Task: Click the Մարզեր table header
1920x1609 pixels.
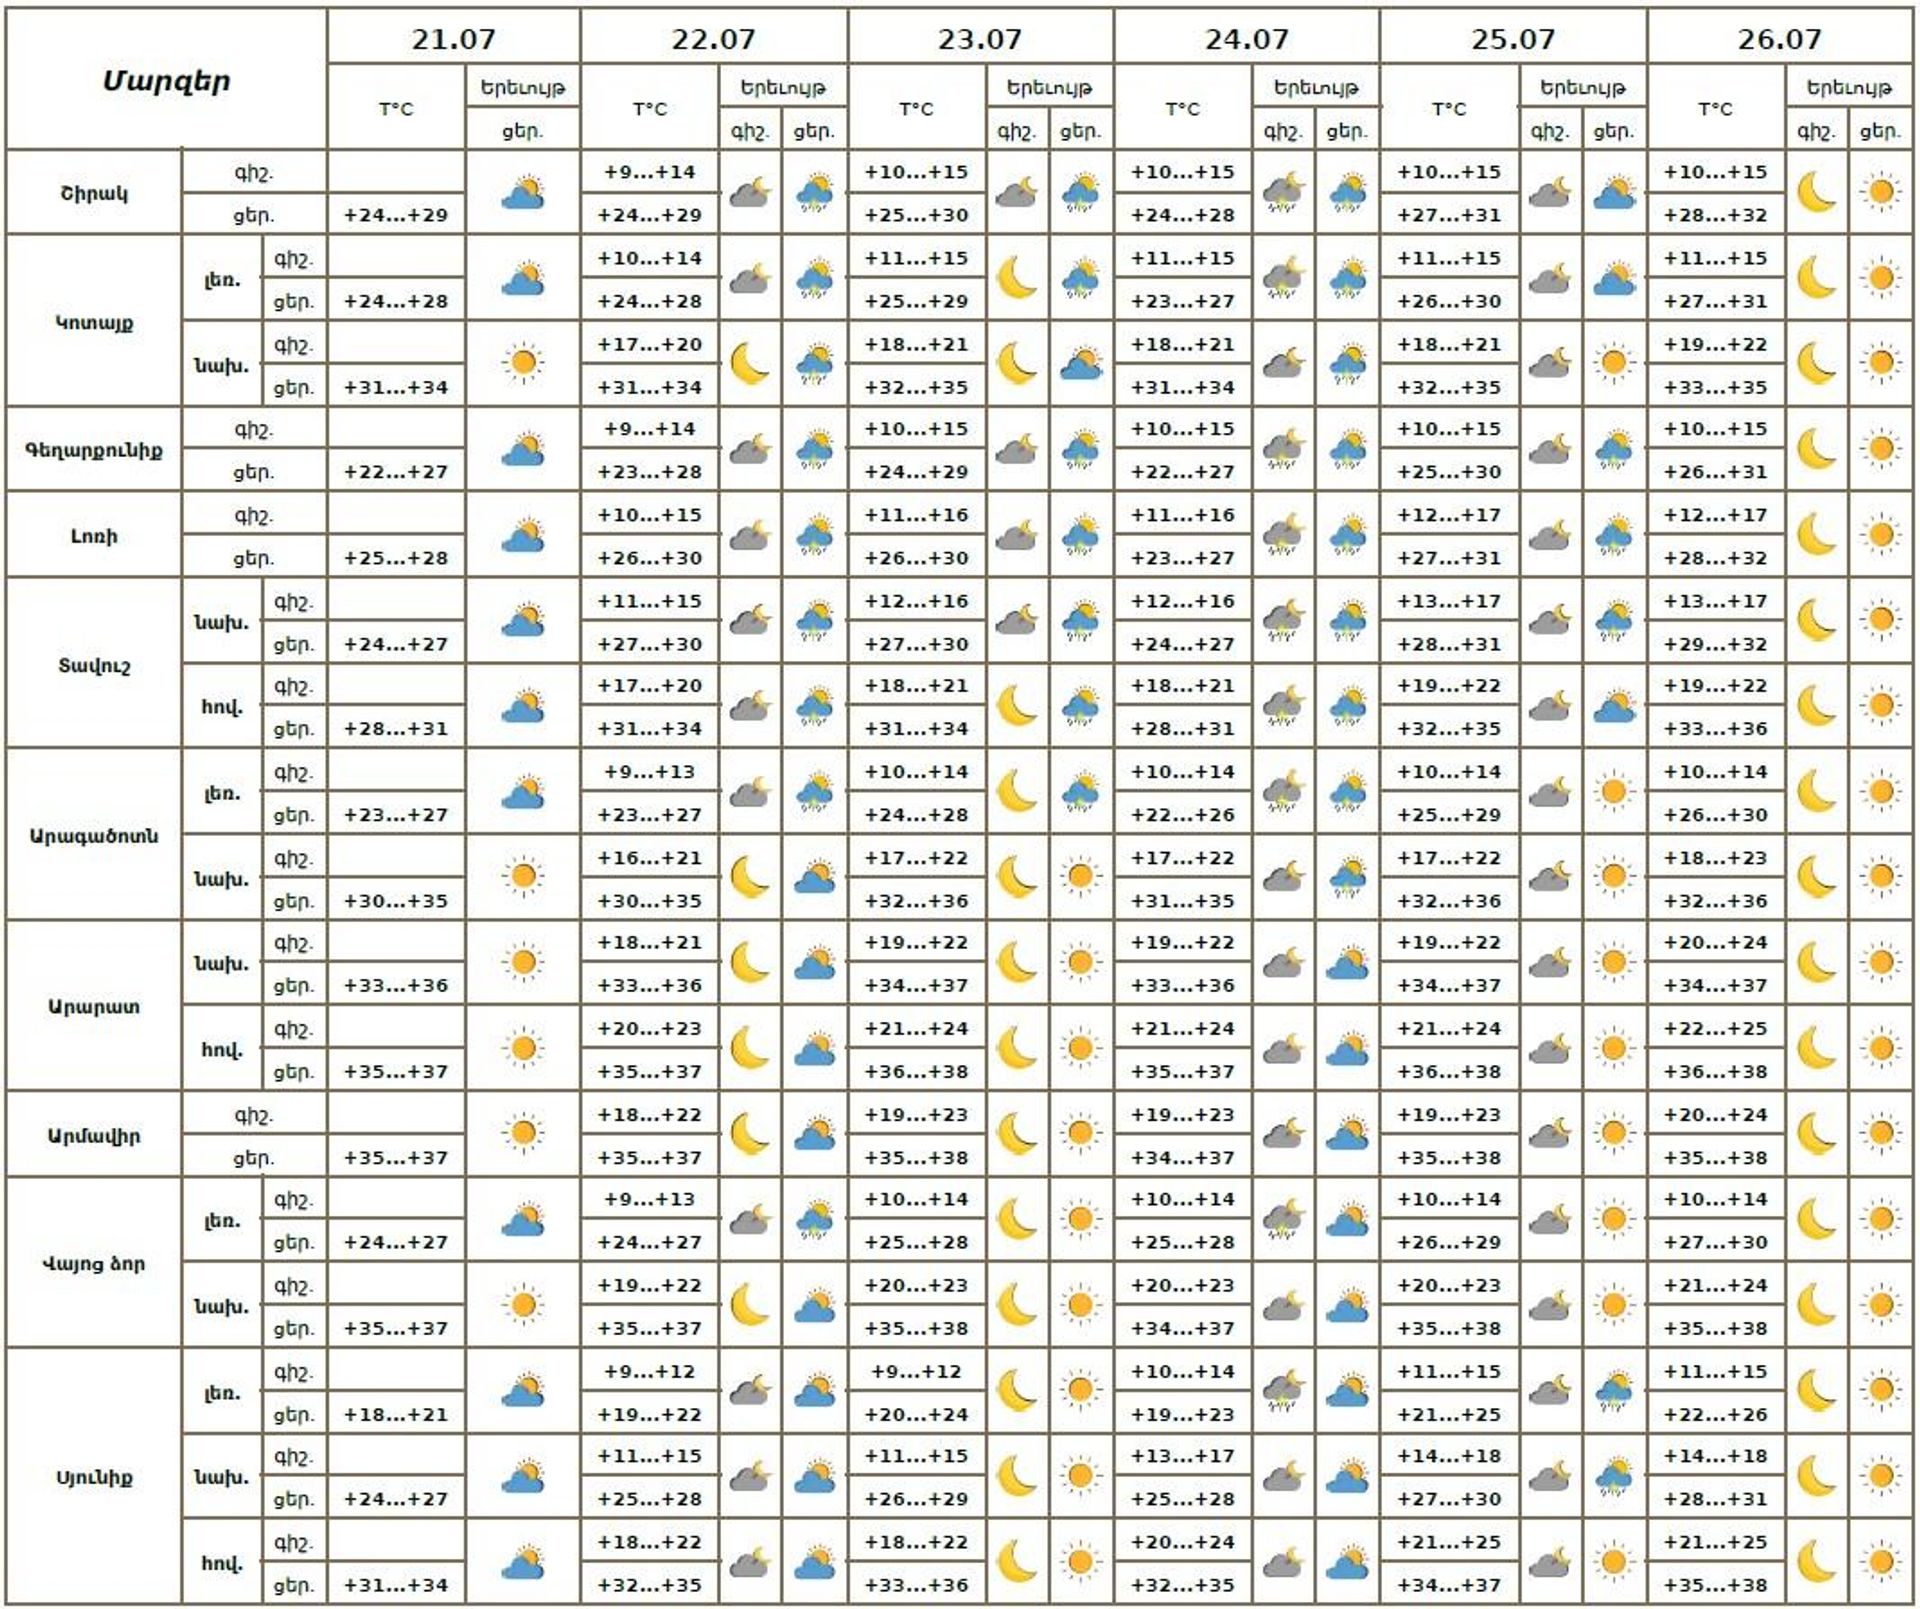Action: (166, 80)
